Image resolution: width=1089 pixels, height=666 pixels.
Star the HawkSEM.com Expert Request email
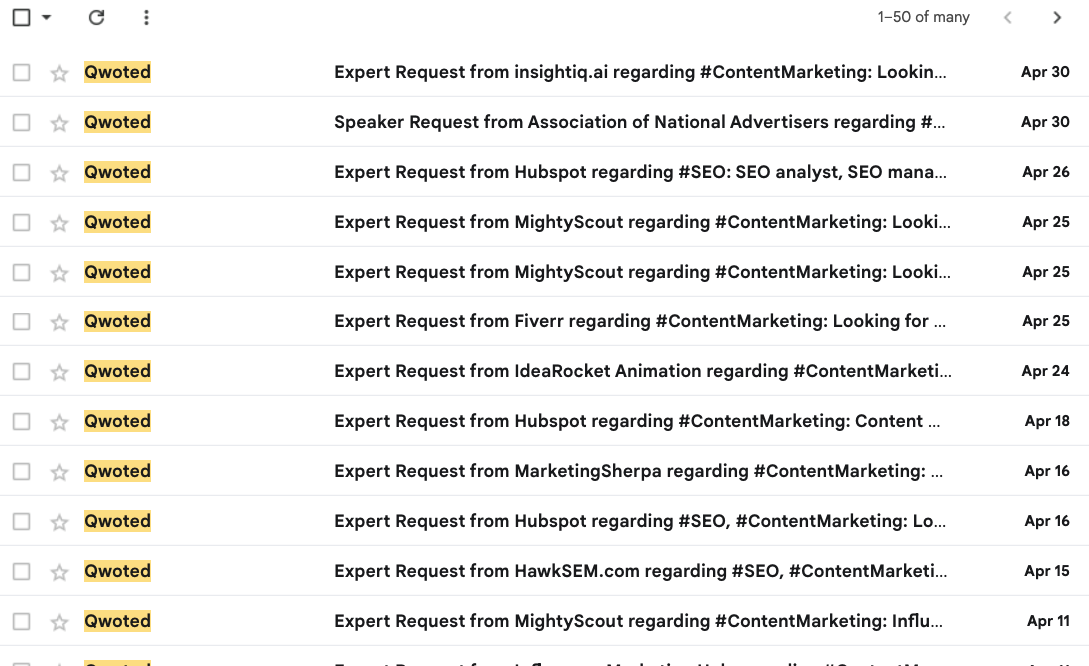tap(59, 572)
